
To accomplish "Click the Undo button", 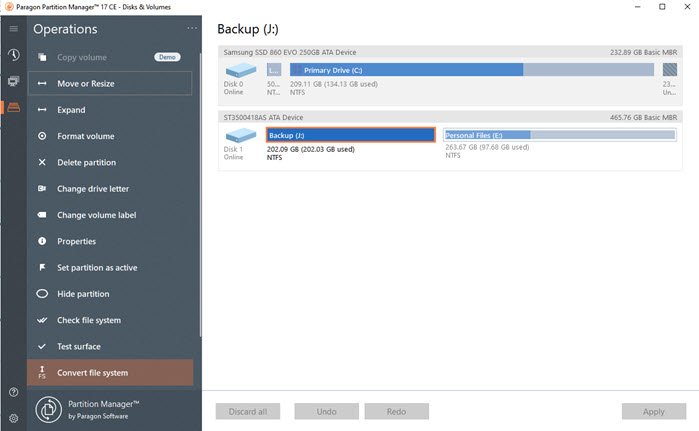I will click(x=326, y=411).
